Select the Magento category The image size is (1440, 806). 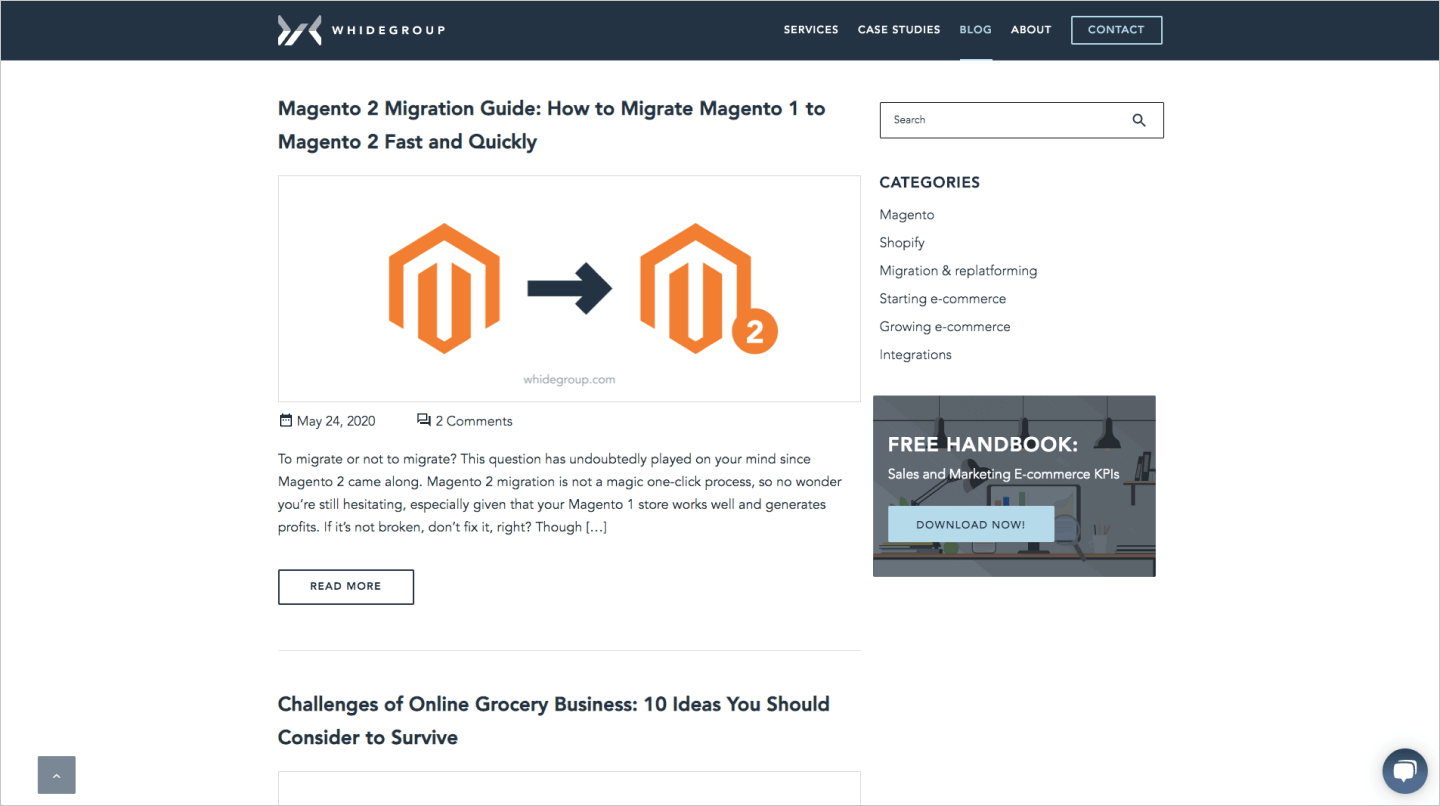[907, 215]
